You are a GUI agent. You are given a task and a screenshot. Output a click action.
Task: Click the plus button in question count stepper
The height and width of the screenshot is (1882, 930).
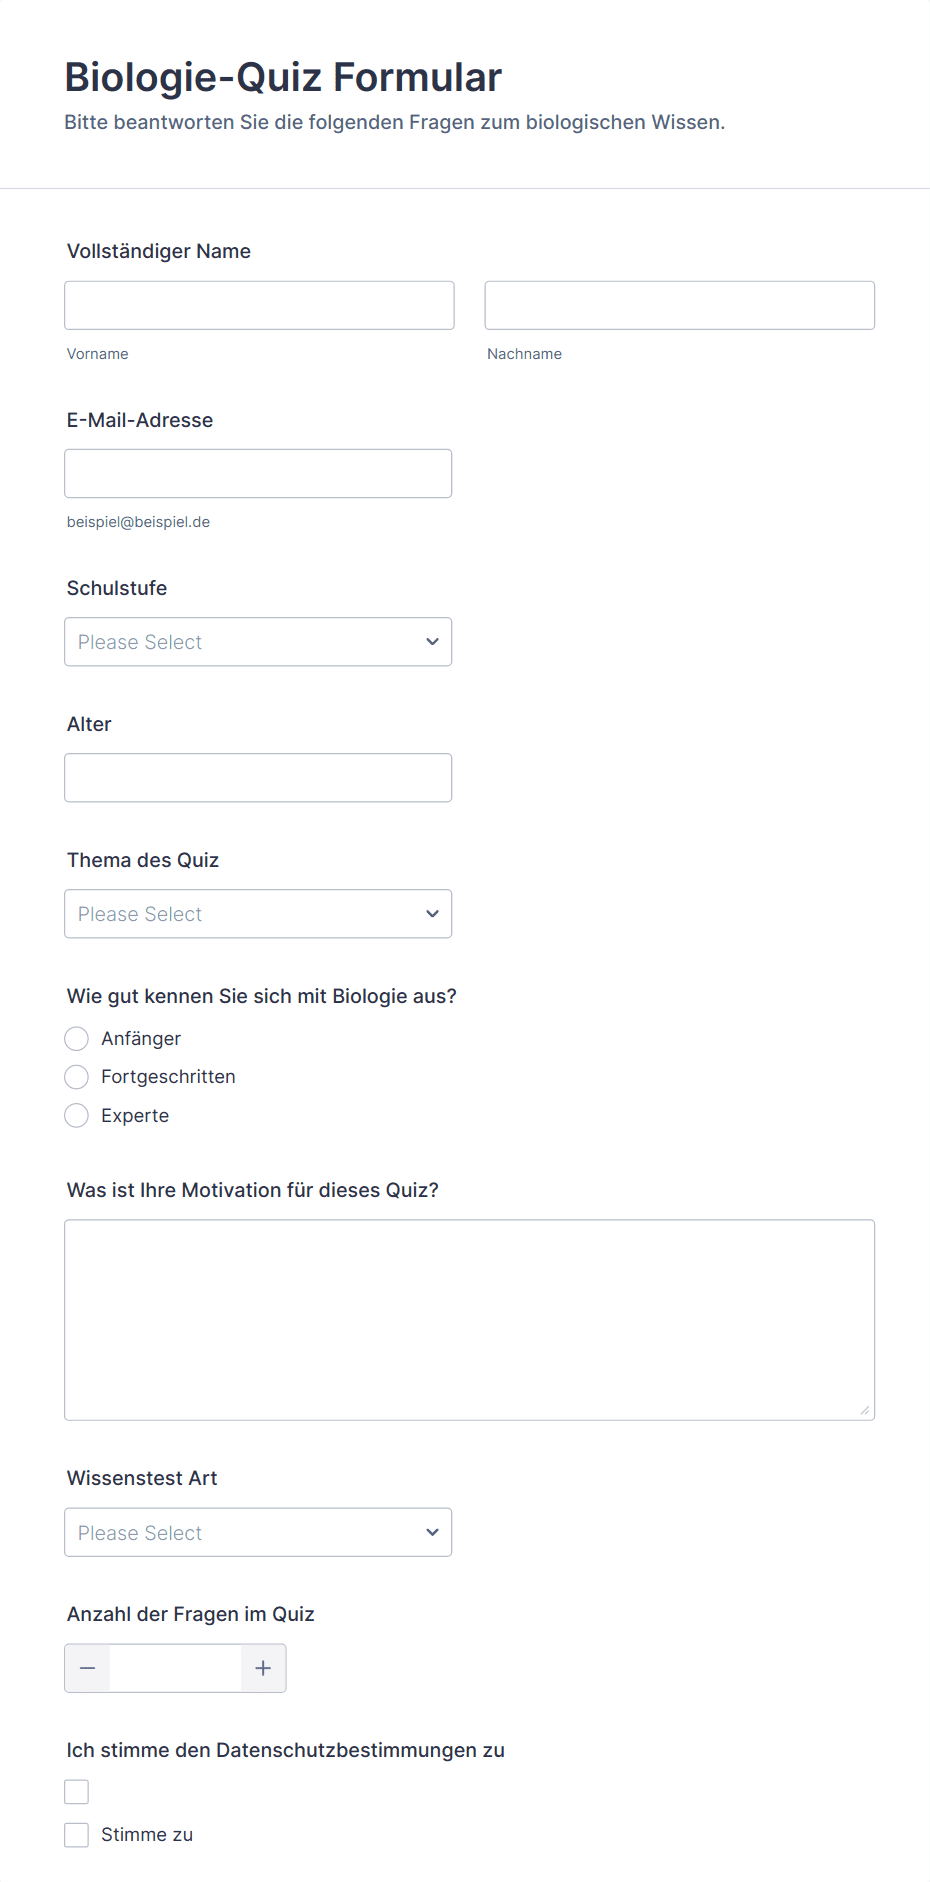tap(263, 1668)
